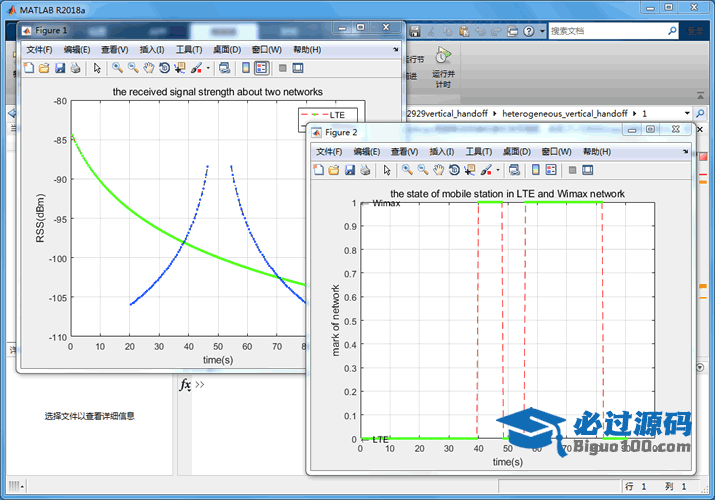
Task: Click dock arrow at Figure 1 menu bar end
Action: 395,49
